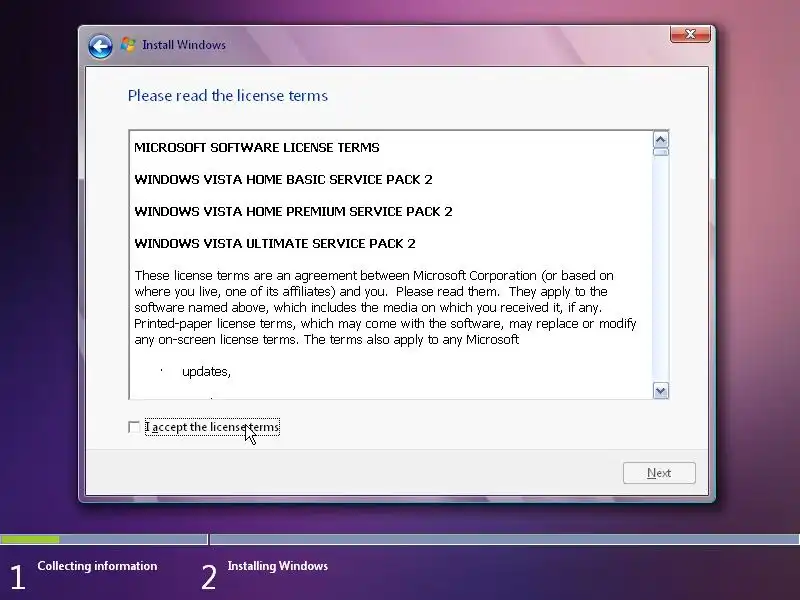Click the license agreement paragraph text

click(x=385, y=308)
